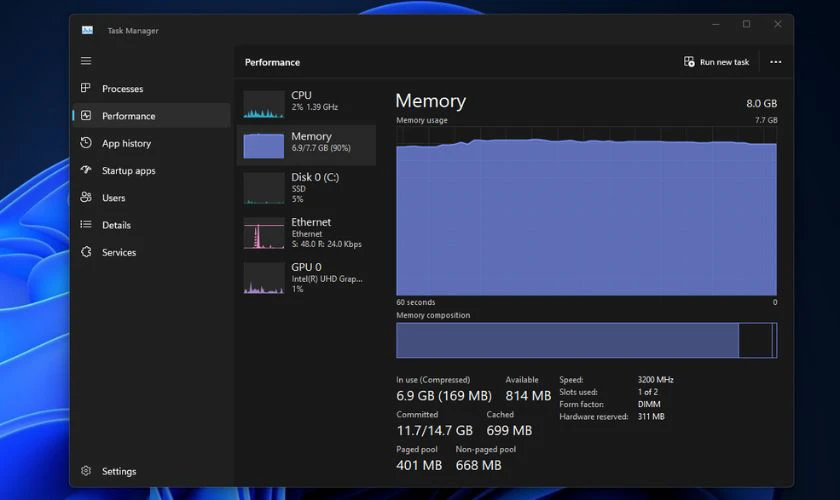Screen dimensions: 840x500
Task: Select the CPU 2% 1.39 GHz entry
Action: 306,104
